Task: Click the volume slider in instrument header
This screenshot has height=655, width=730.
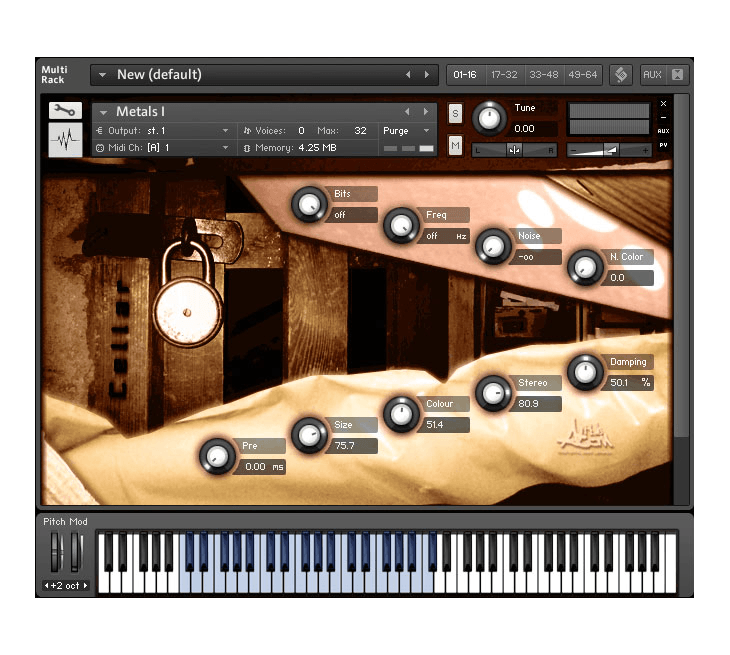Action: click(610, 150)
